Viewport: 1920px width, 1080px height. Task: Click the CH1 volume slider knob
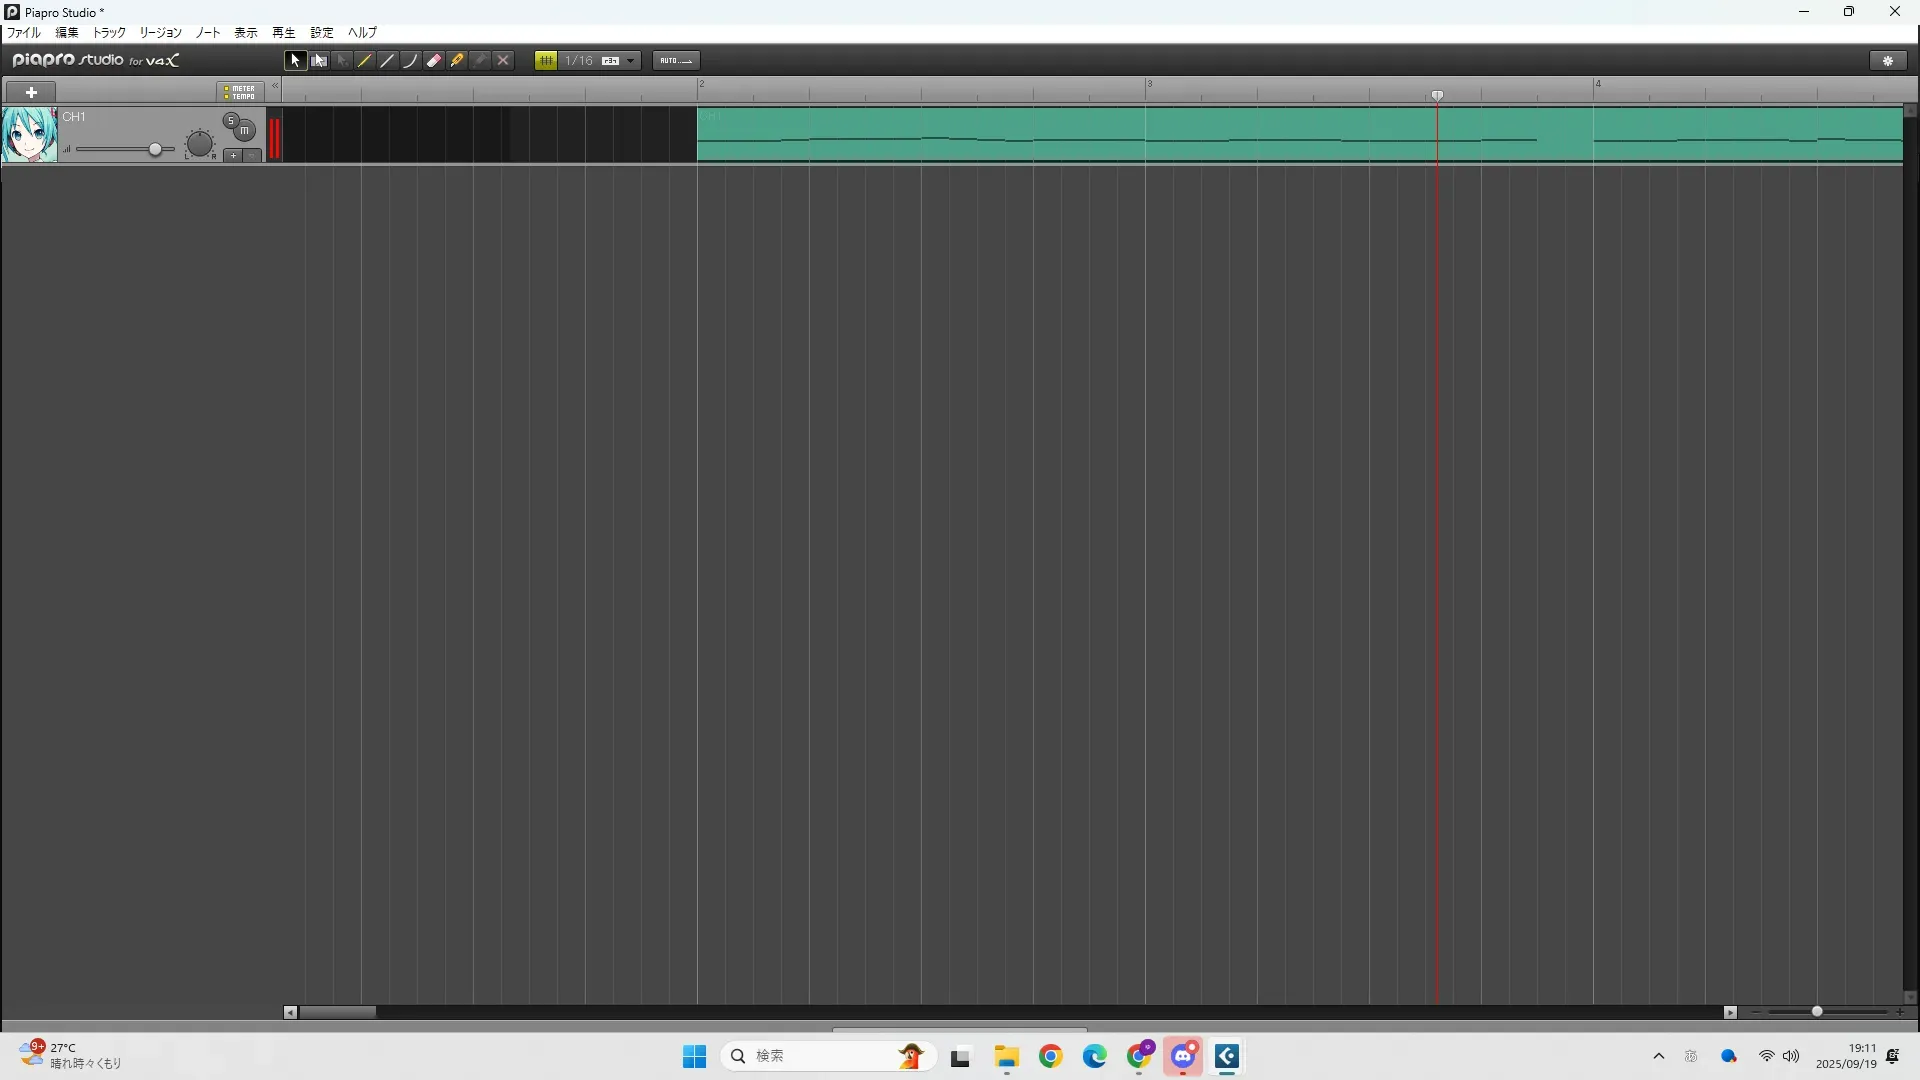tap(155, 150)
